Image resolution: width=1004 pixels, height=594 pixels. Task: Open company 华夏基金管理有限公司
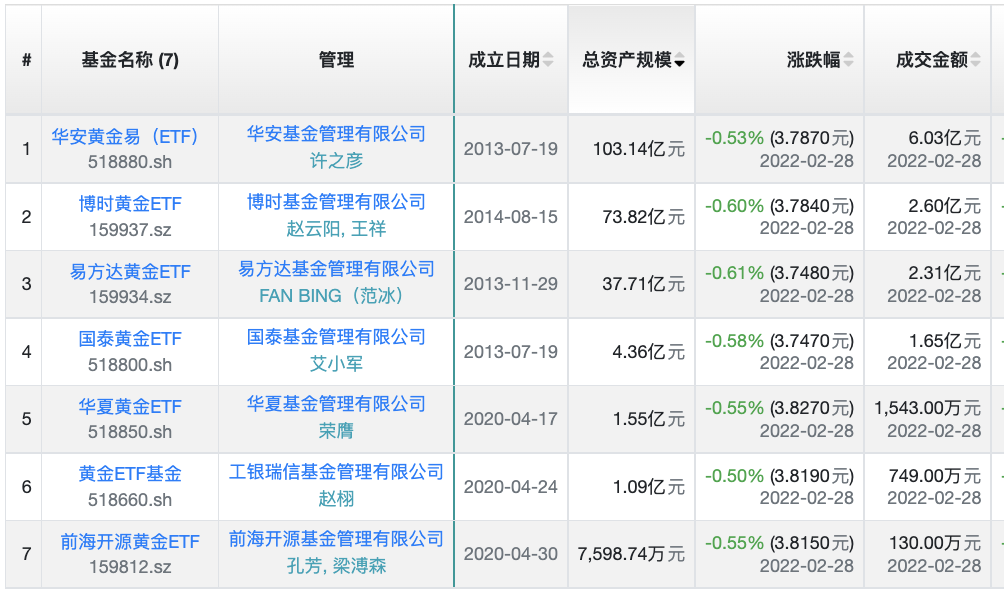[x=336, y=404]
